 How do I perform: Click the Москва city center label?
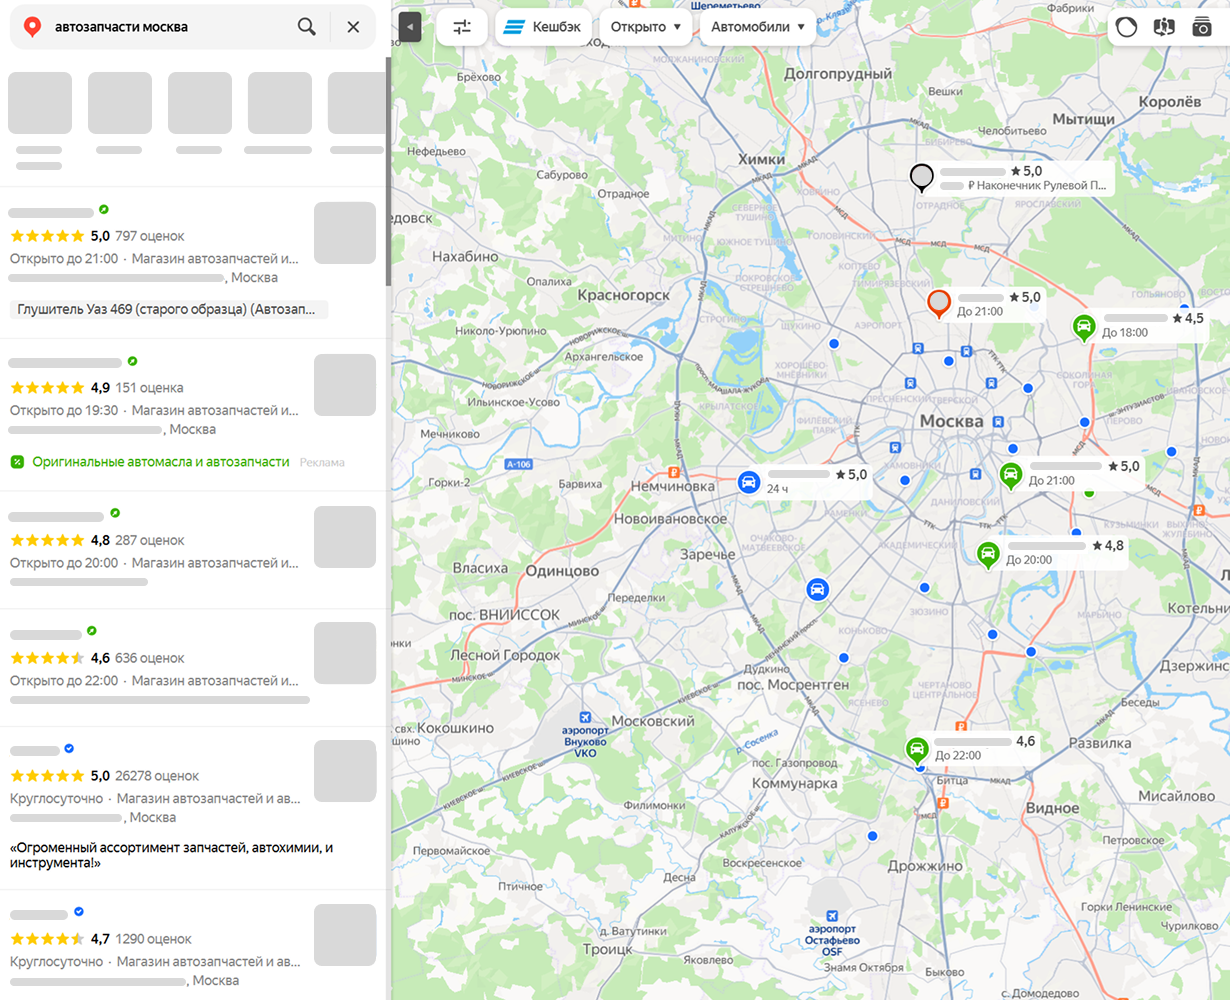951,421
